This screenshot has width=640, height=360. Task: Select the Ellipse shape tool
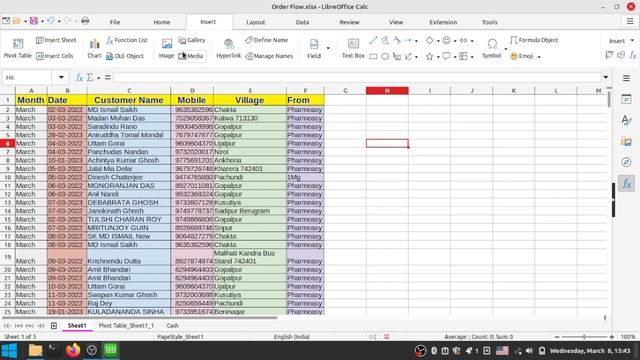[x=385, y=56]
